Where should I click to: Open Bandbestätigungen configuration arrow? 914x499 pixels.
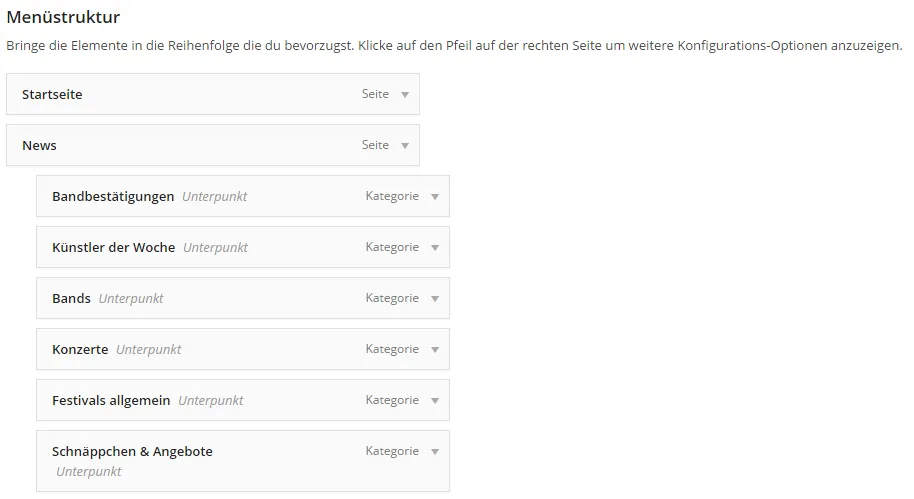coord(435,196)
